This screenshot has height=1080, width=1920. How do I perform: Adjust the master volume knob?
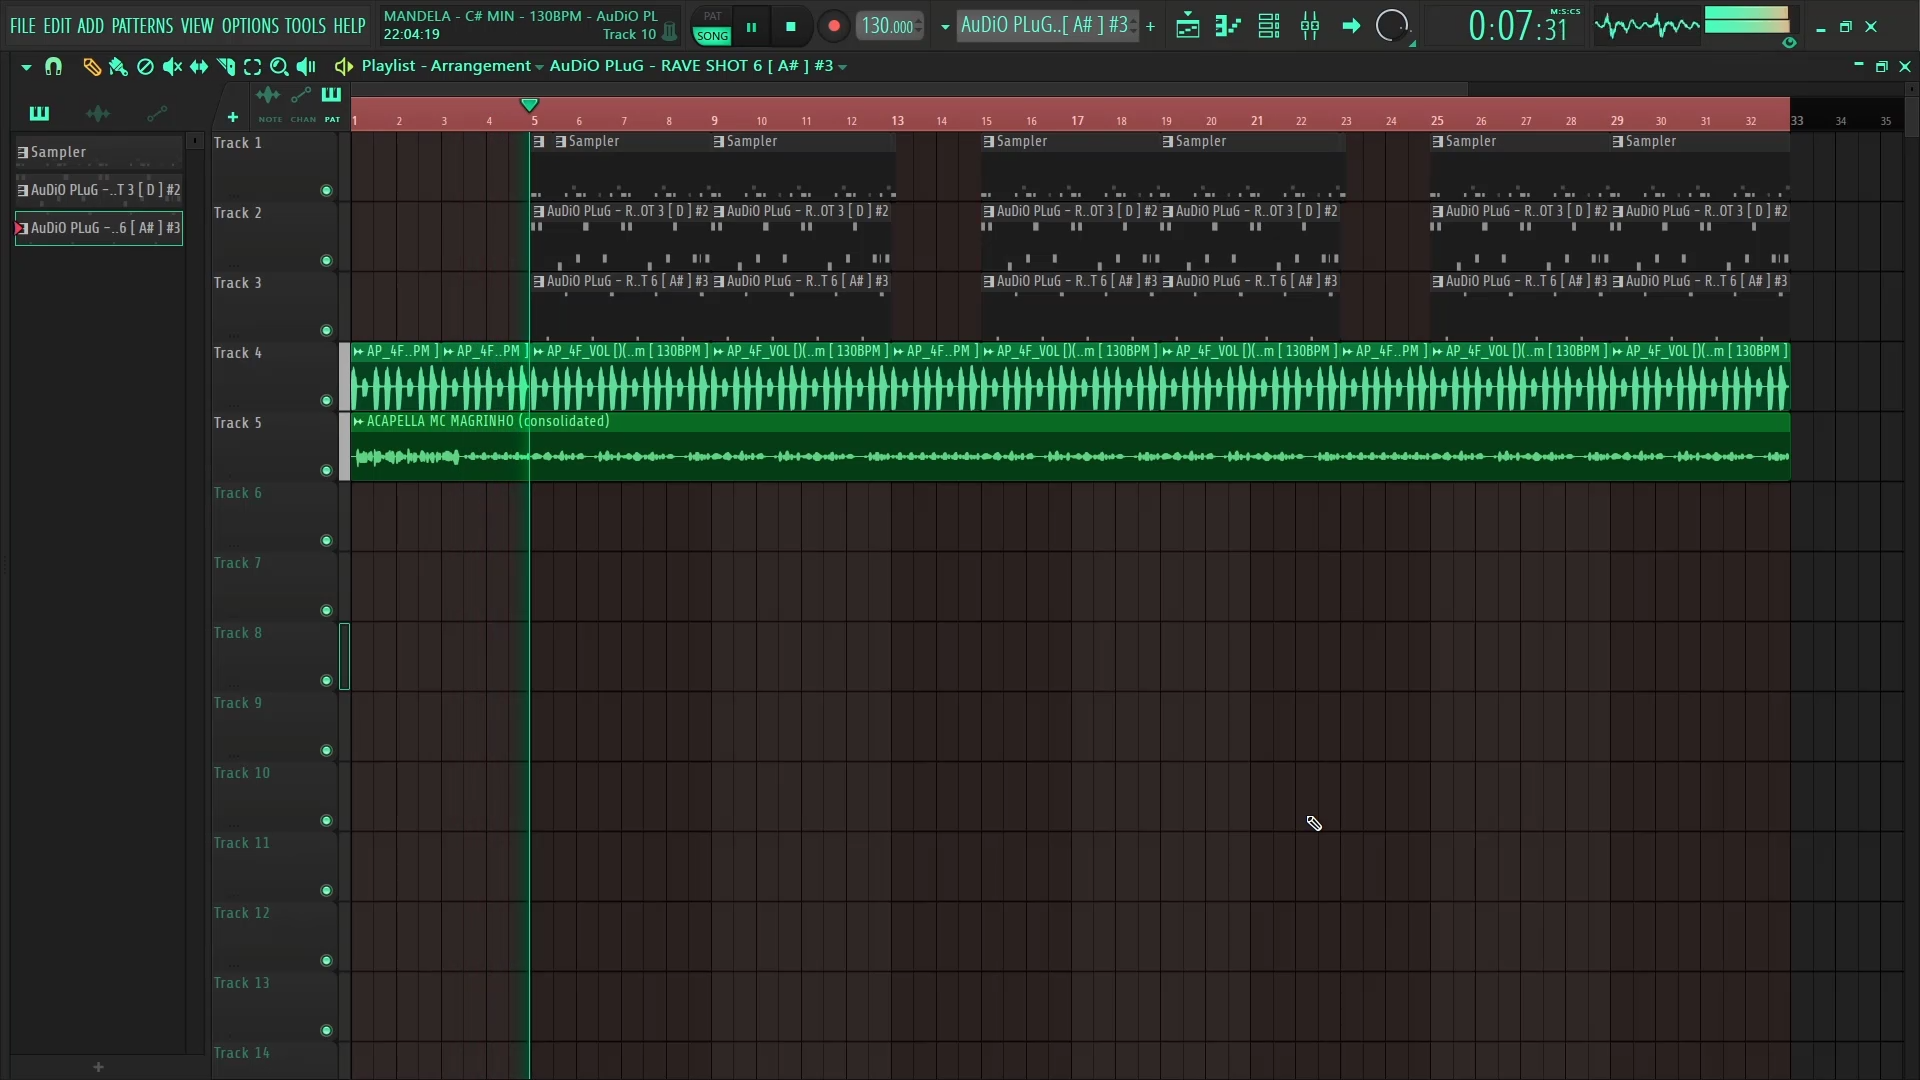tap(1393, 26)
